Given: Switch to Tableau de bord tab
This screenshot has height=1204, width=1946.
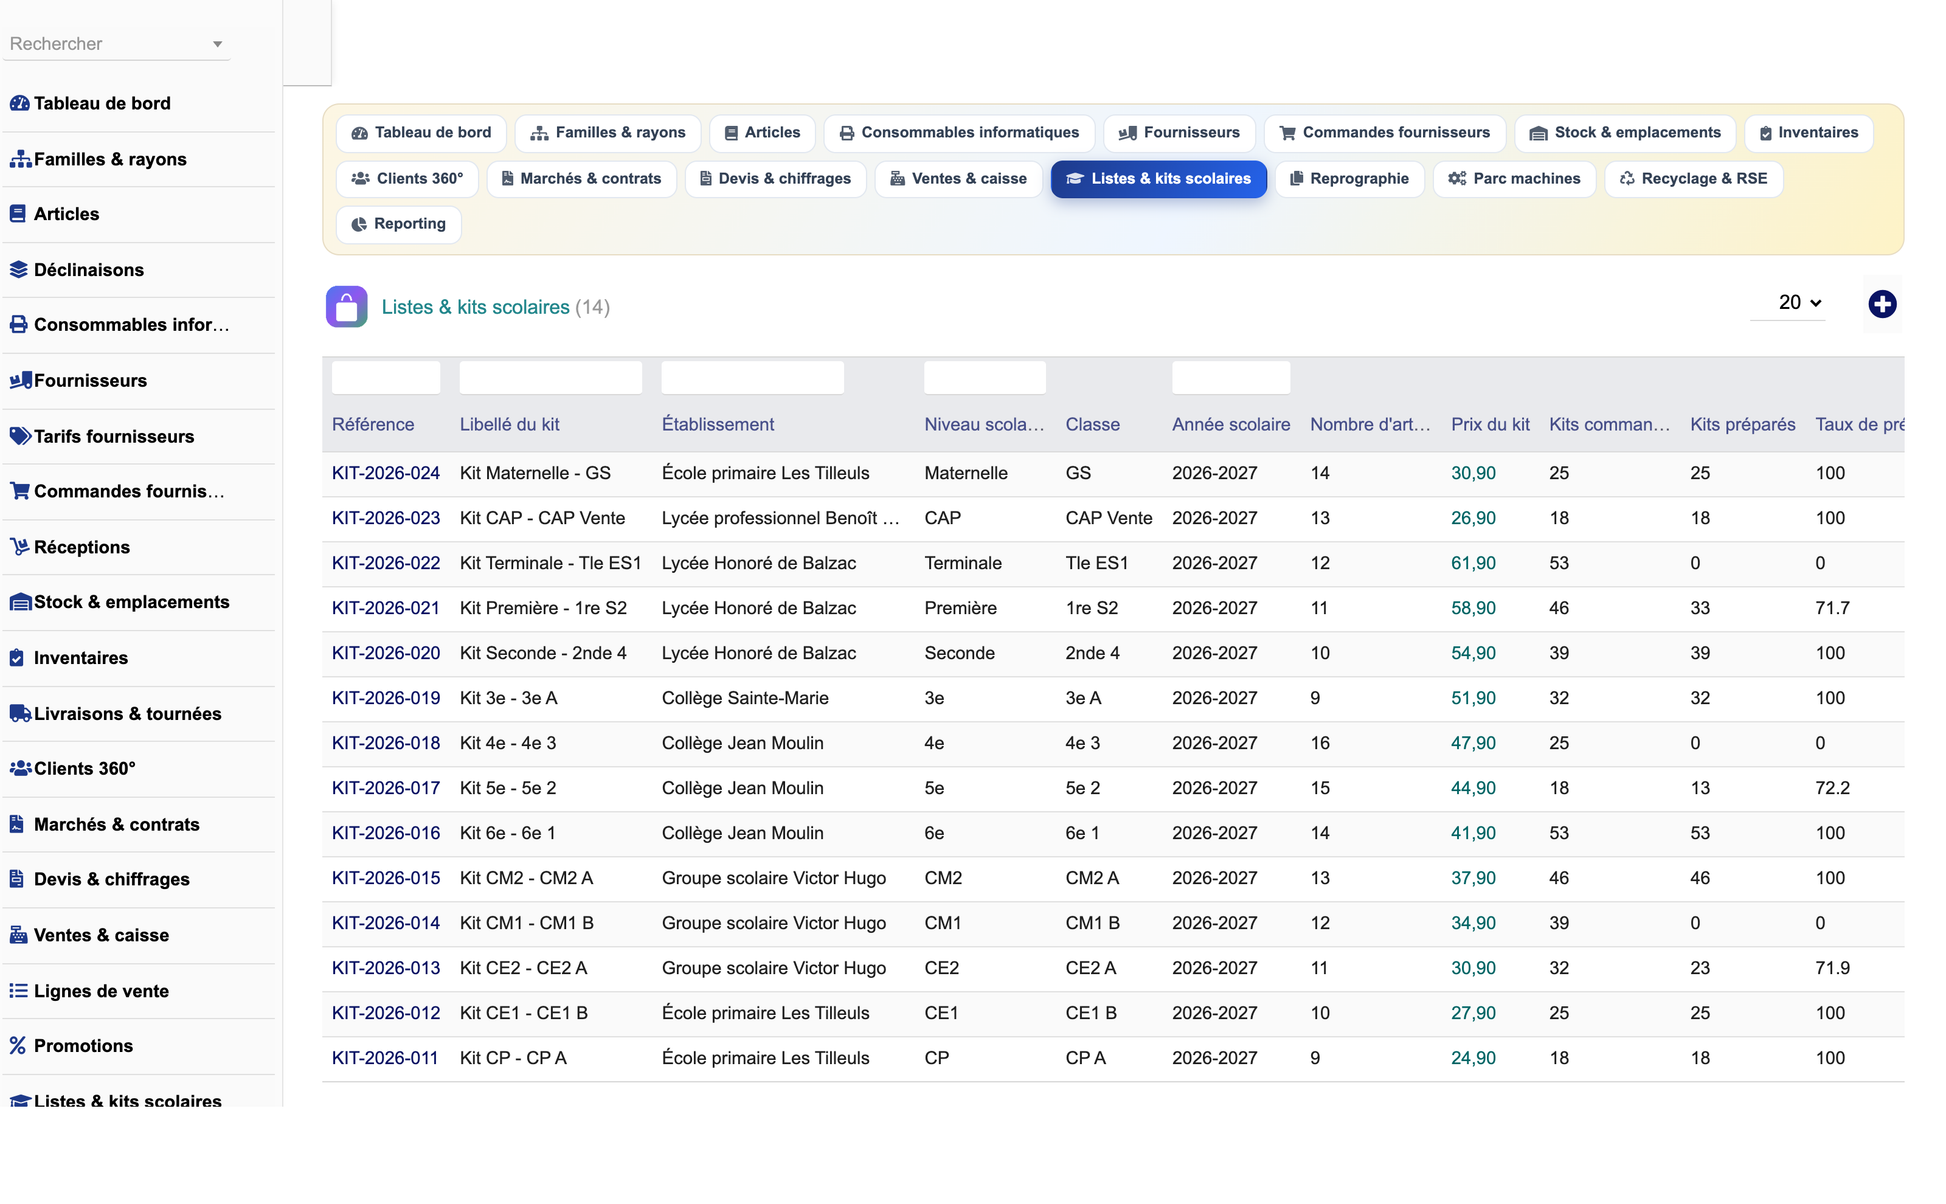Looking at the screenshot, I should (x=421, y=133).
